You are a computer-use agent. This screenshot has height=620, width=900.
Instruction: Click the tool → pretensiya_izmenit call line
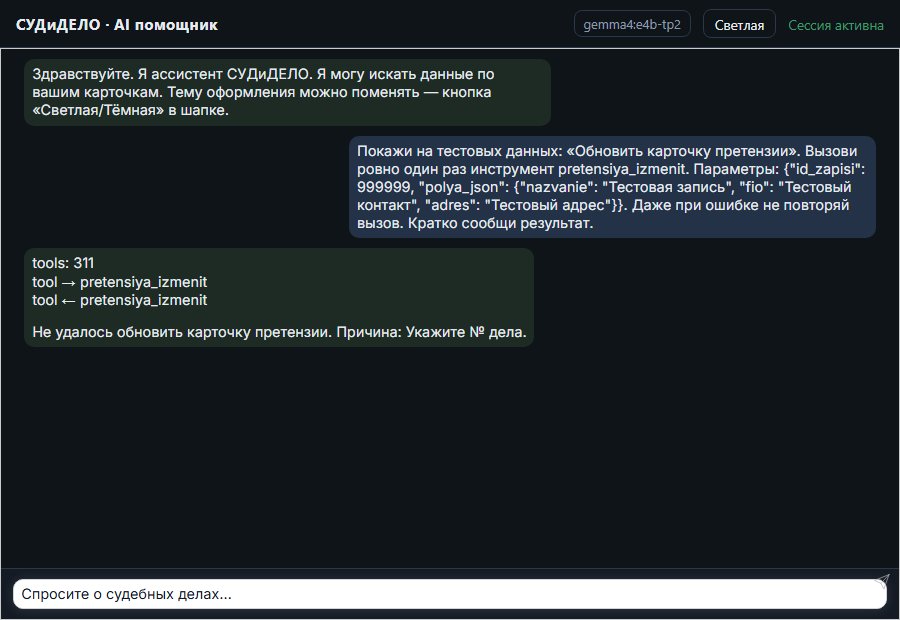pos(119,282)
